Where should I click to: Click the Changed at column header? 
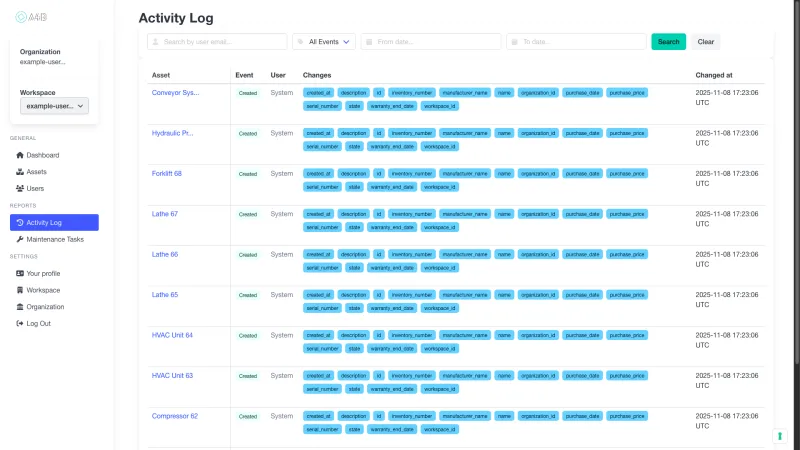[x=713, y=75]
